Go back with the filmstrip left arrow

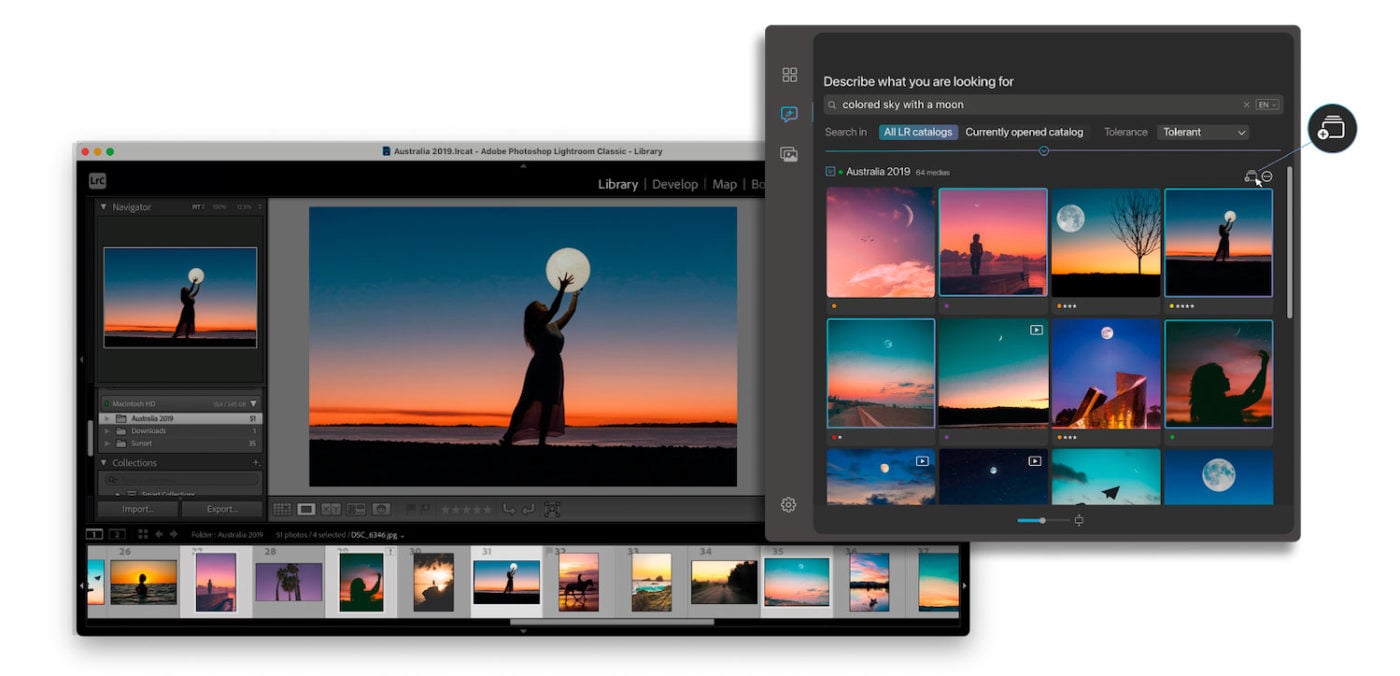pyautogui.click(x=158, y=534)
